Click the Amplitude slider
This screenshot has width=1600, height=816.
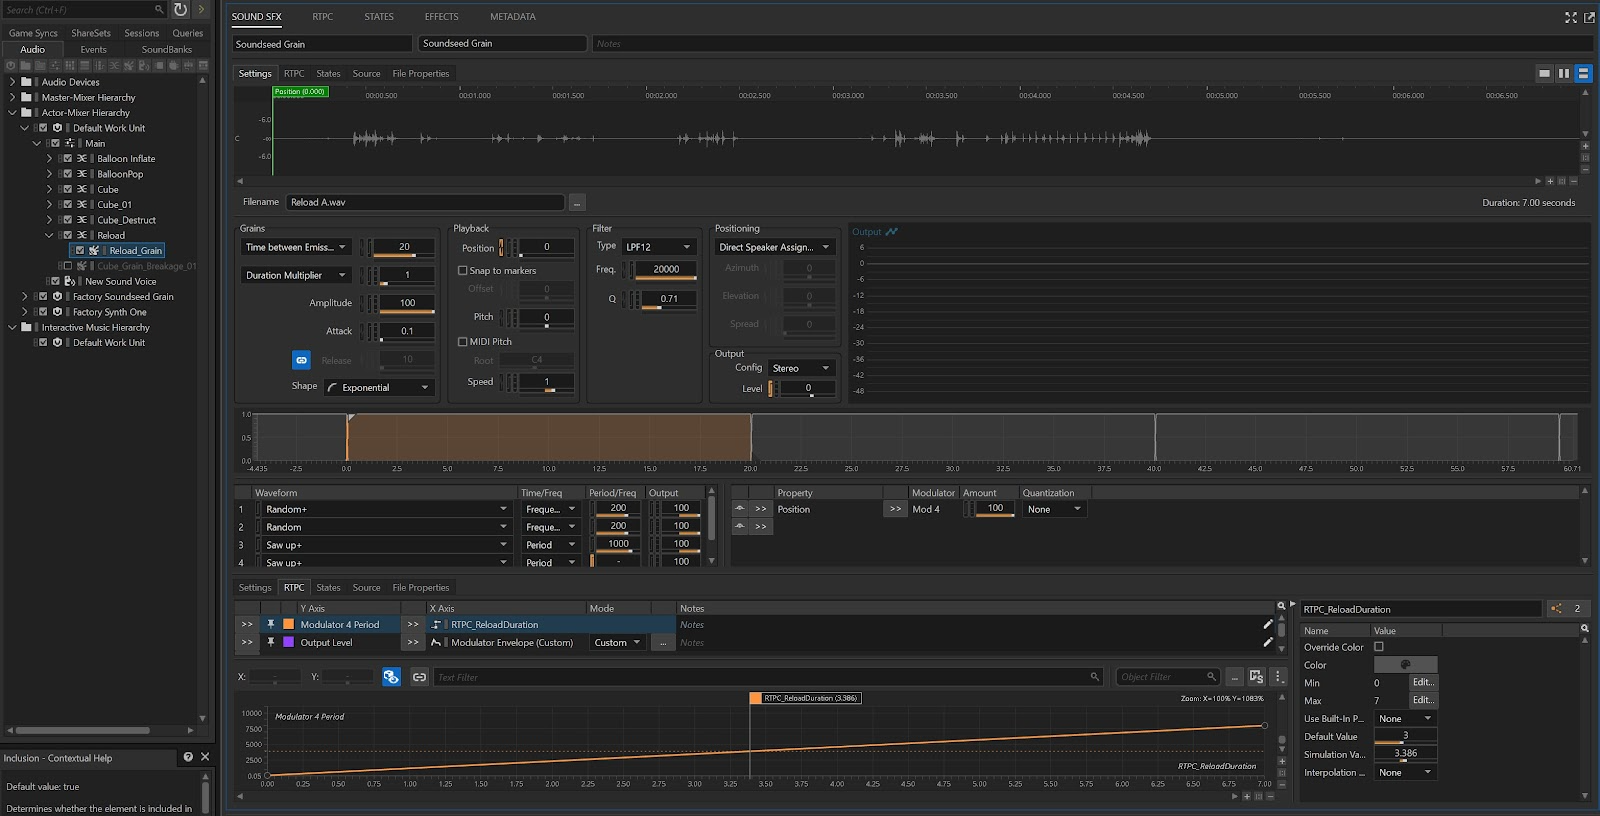pyautogui.click(x=407, y=312)
